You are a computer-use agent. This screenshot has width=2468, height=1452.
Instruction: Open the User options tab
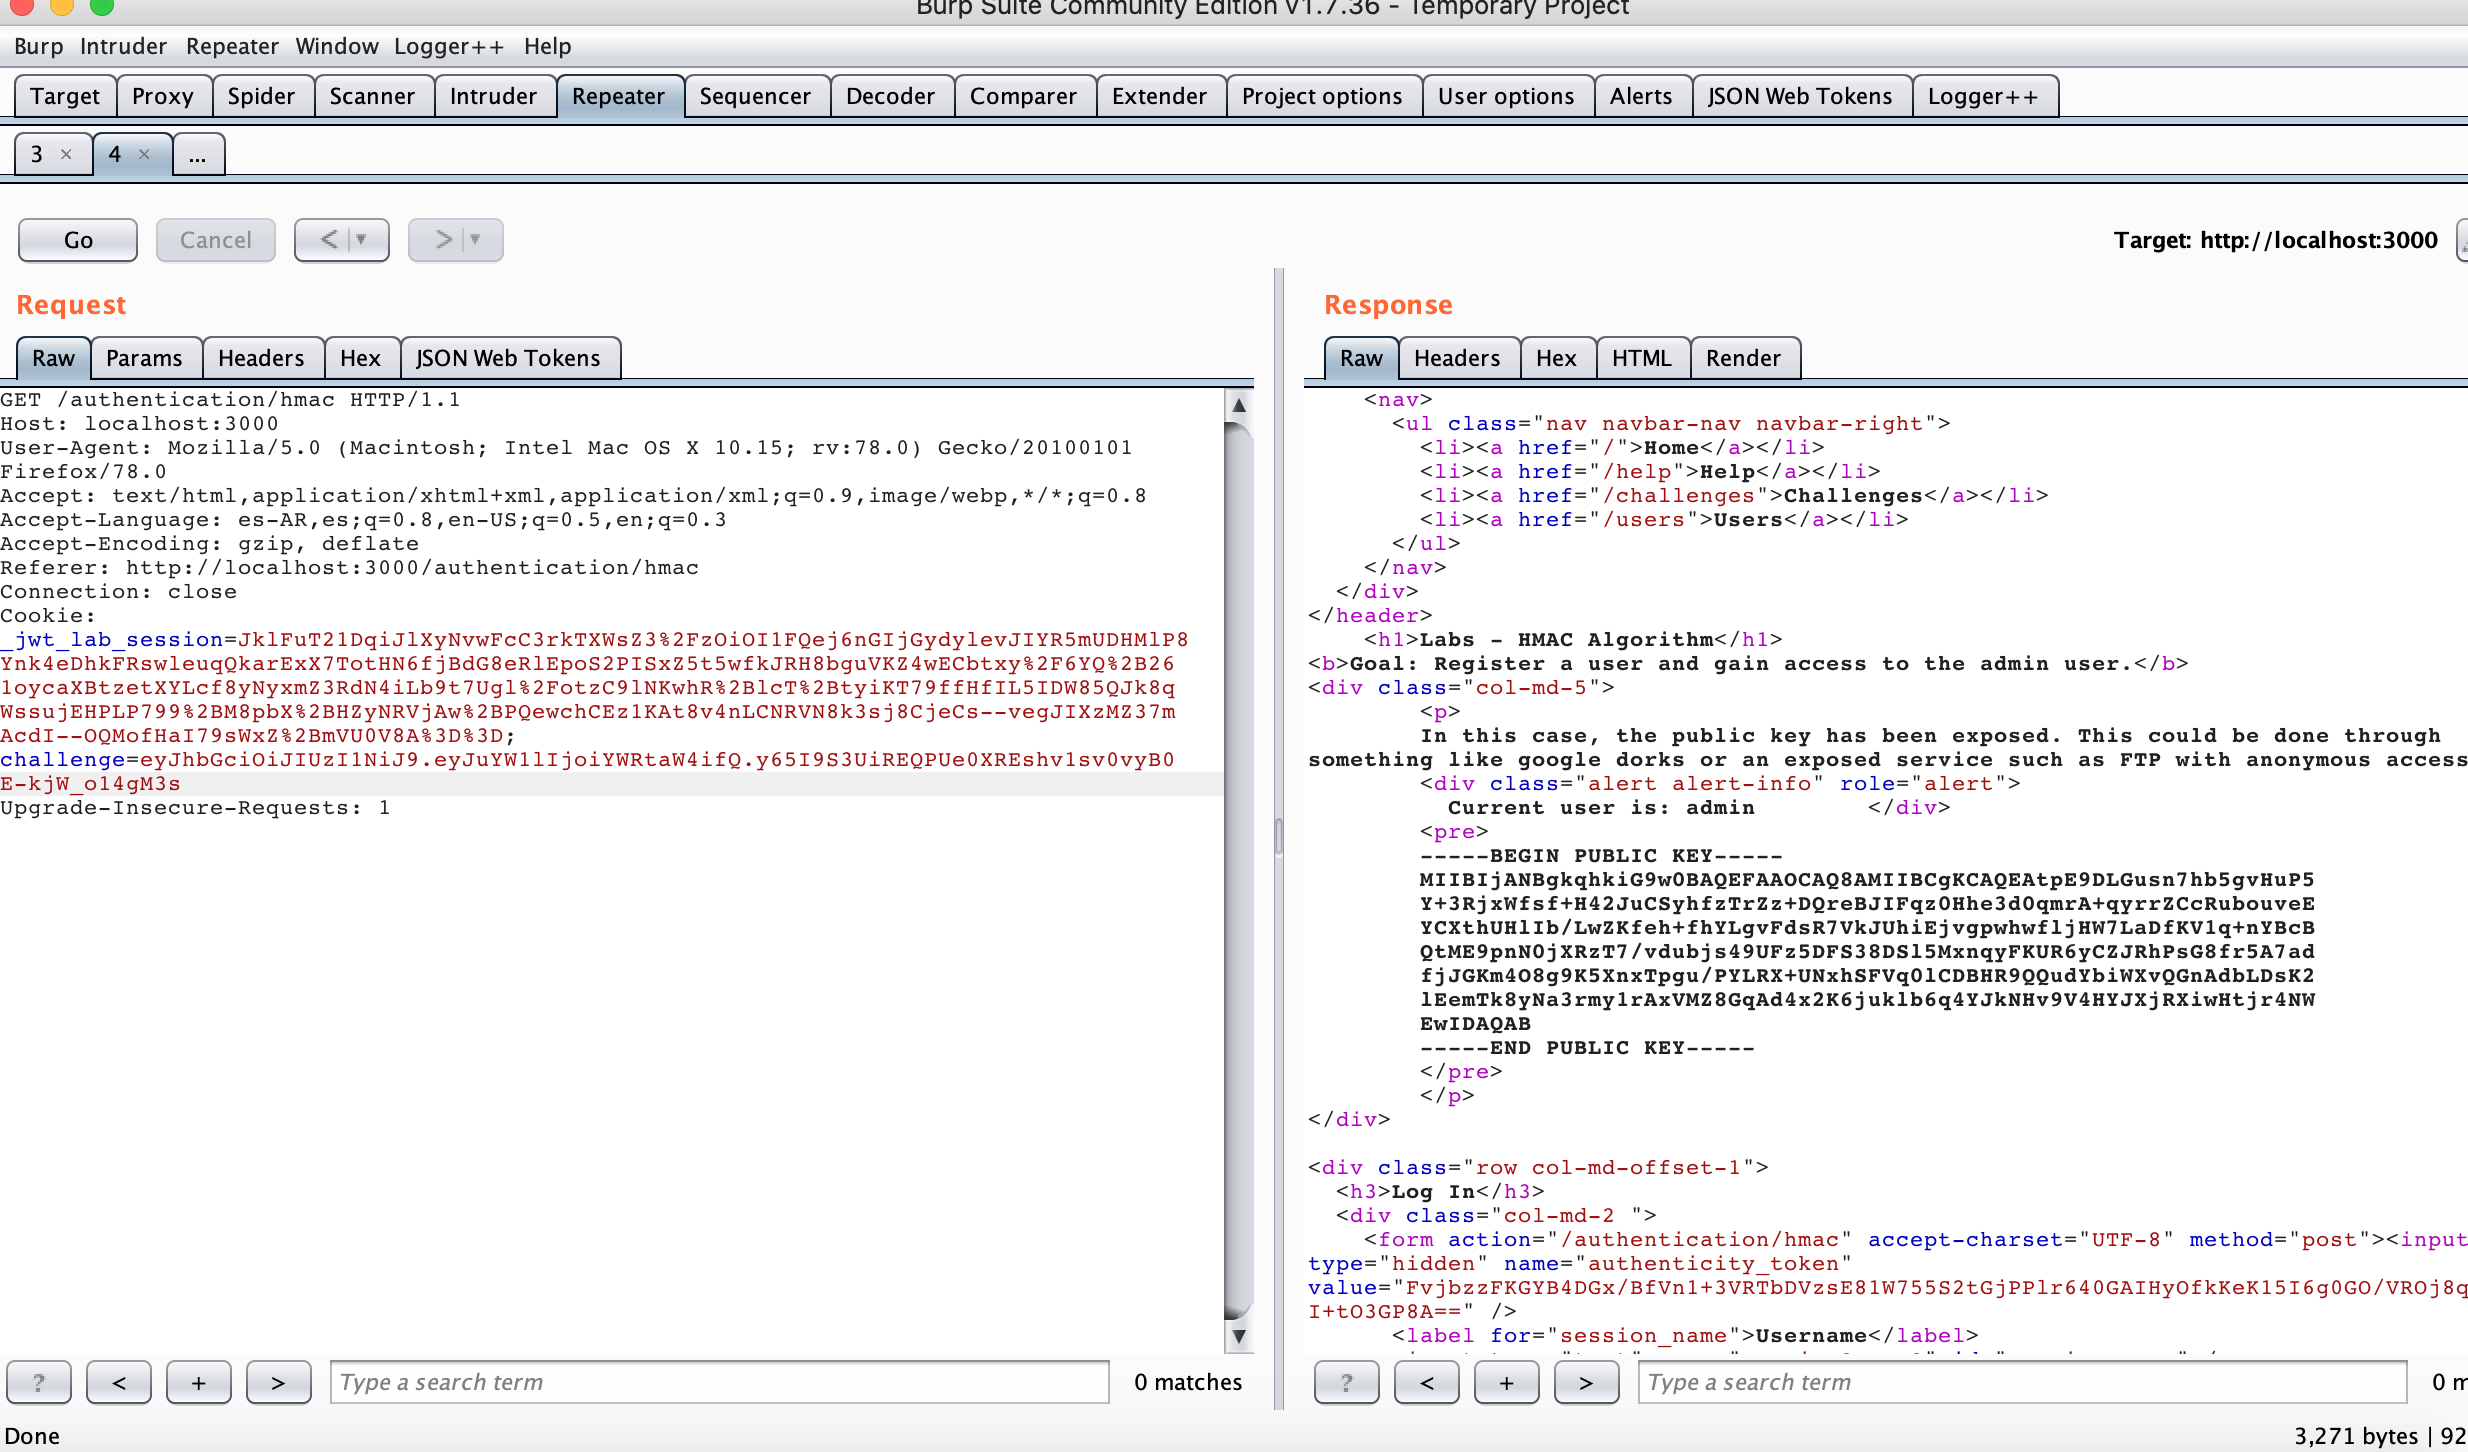click(x=1506, y=96)
